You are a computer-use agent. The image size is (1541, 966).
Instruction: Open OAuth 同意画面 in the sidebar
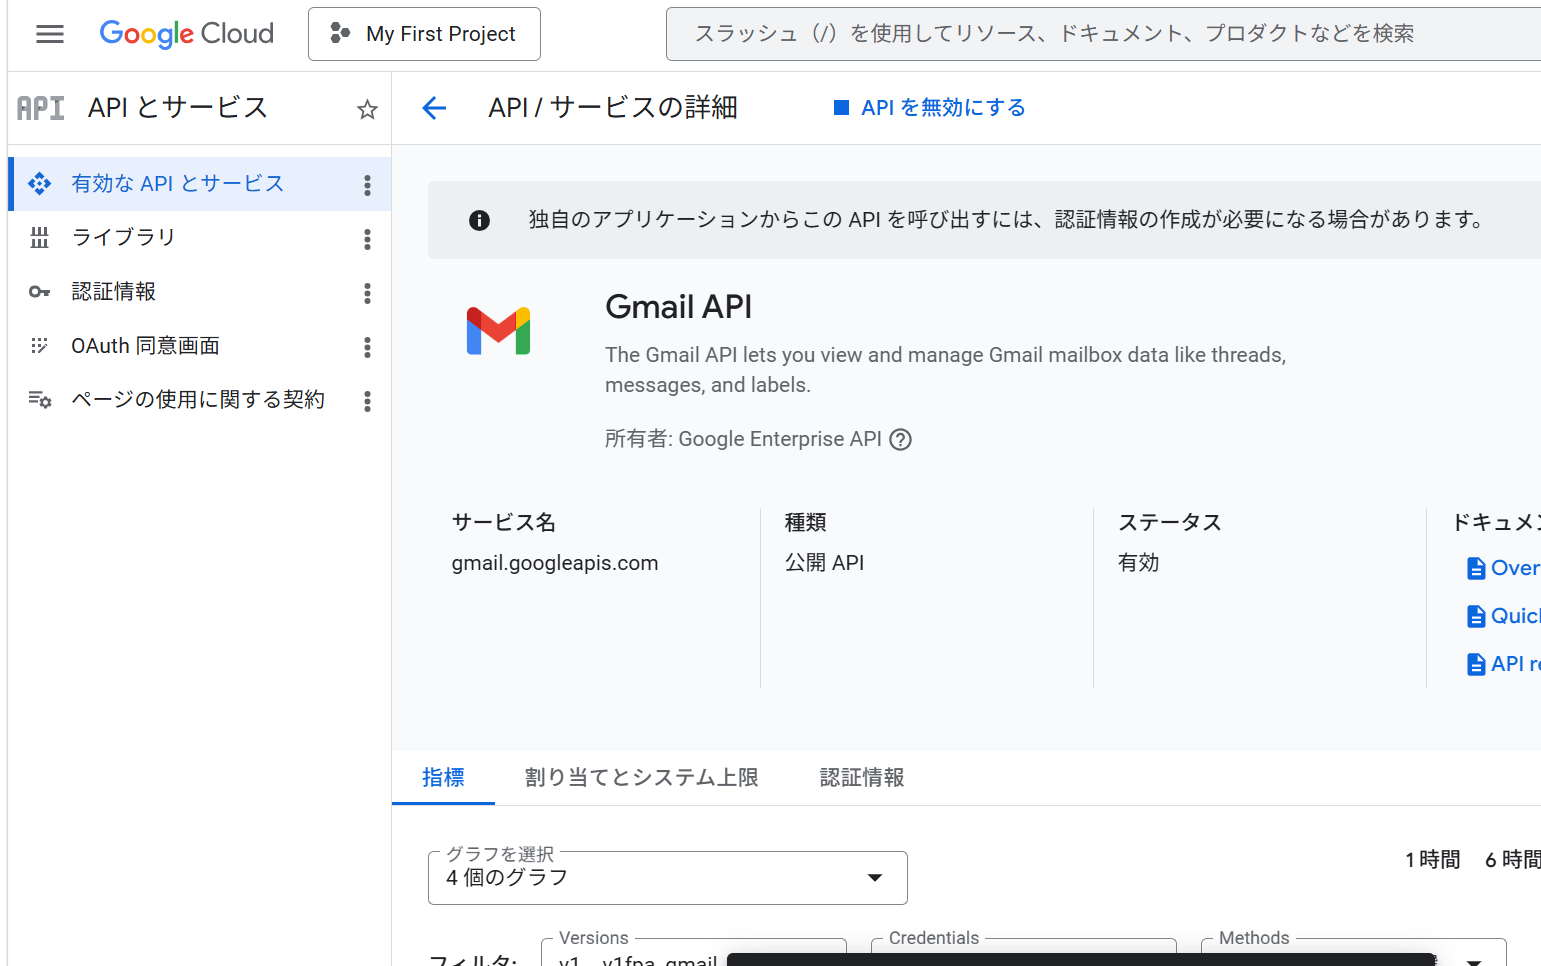tap(146, 346)
